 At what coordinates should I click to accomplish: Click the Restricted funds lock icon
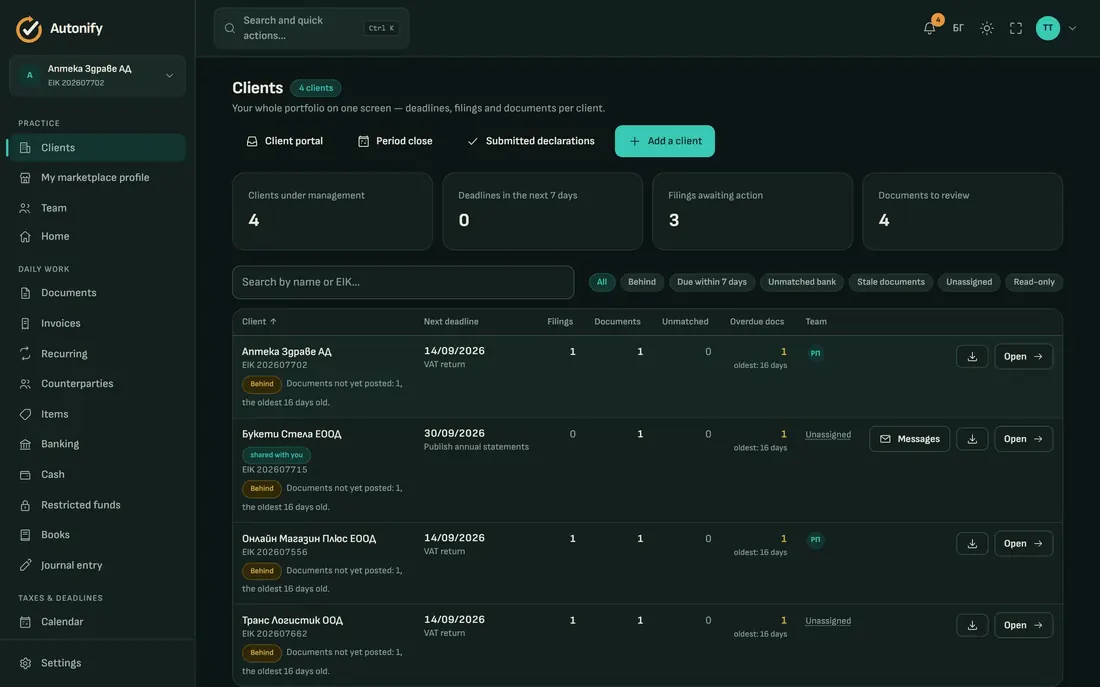pos(25,505)
